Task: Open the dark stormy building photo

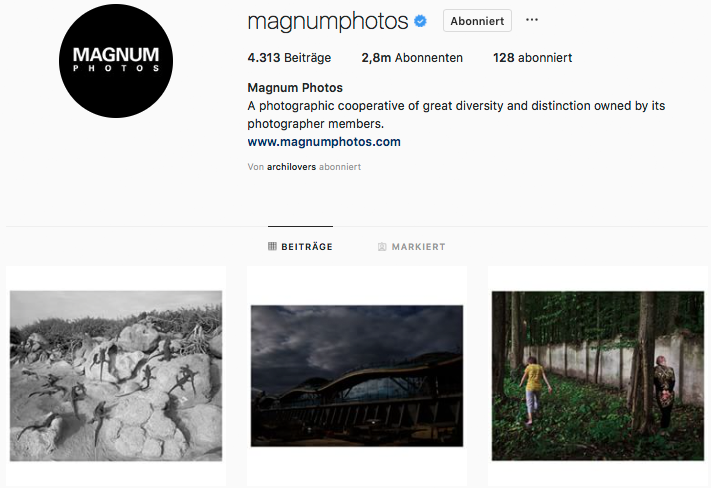Action: 357,376
